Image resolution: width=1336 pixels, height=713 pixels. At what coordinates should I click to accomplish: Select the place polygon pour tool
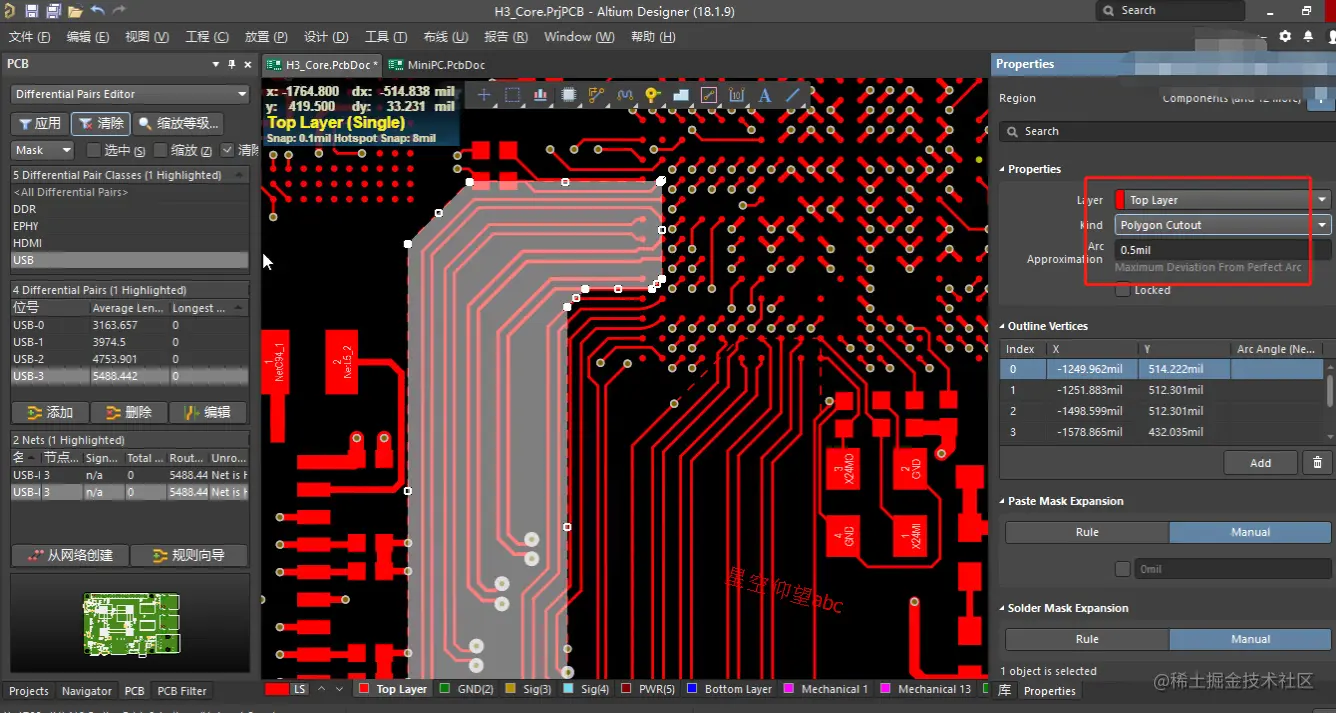click(x=681, y=95)
